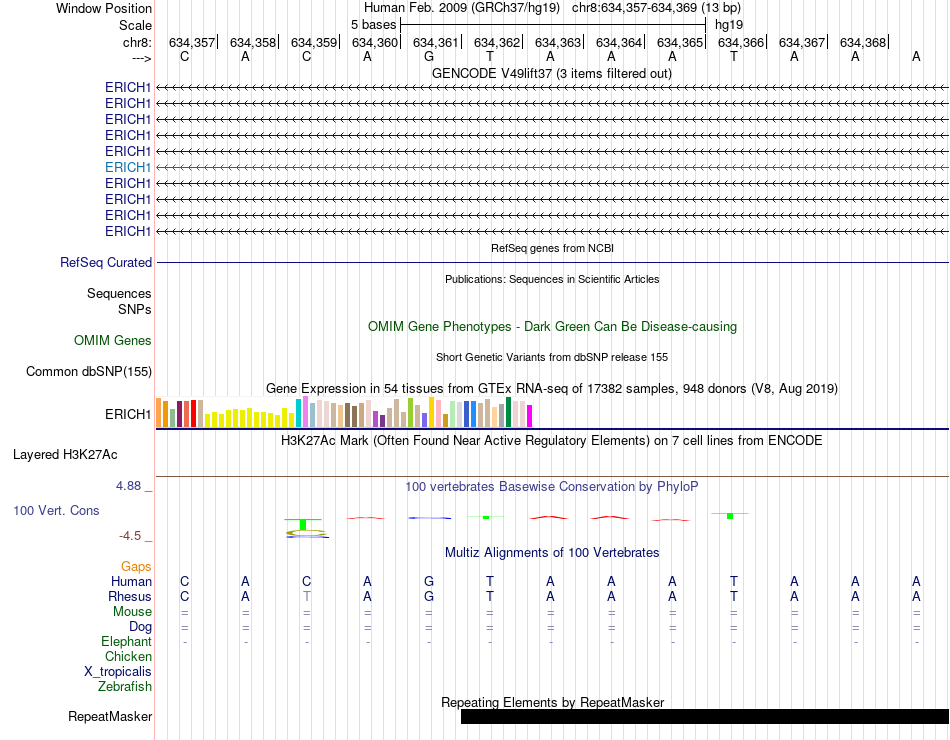Click the gray mismatched T in Rhesus row
The image size is (950, 740).
point(307,596)
